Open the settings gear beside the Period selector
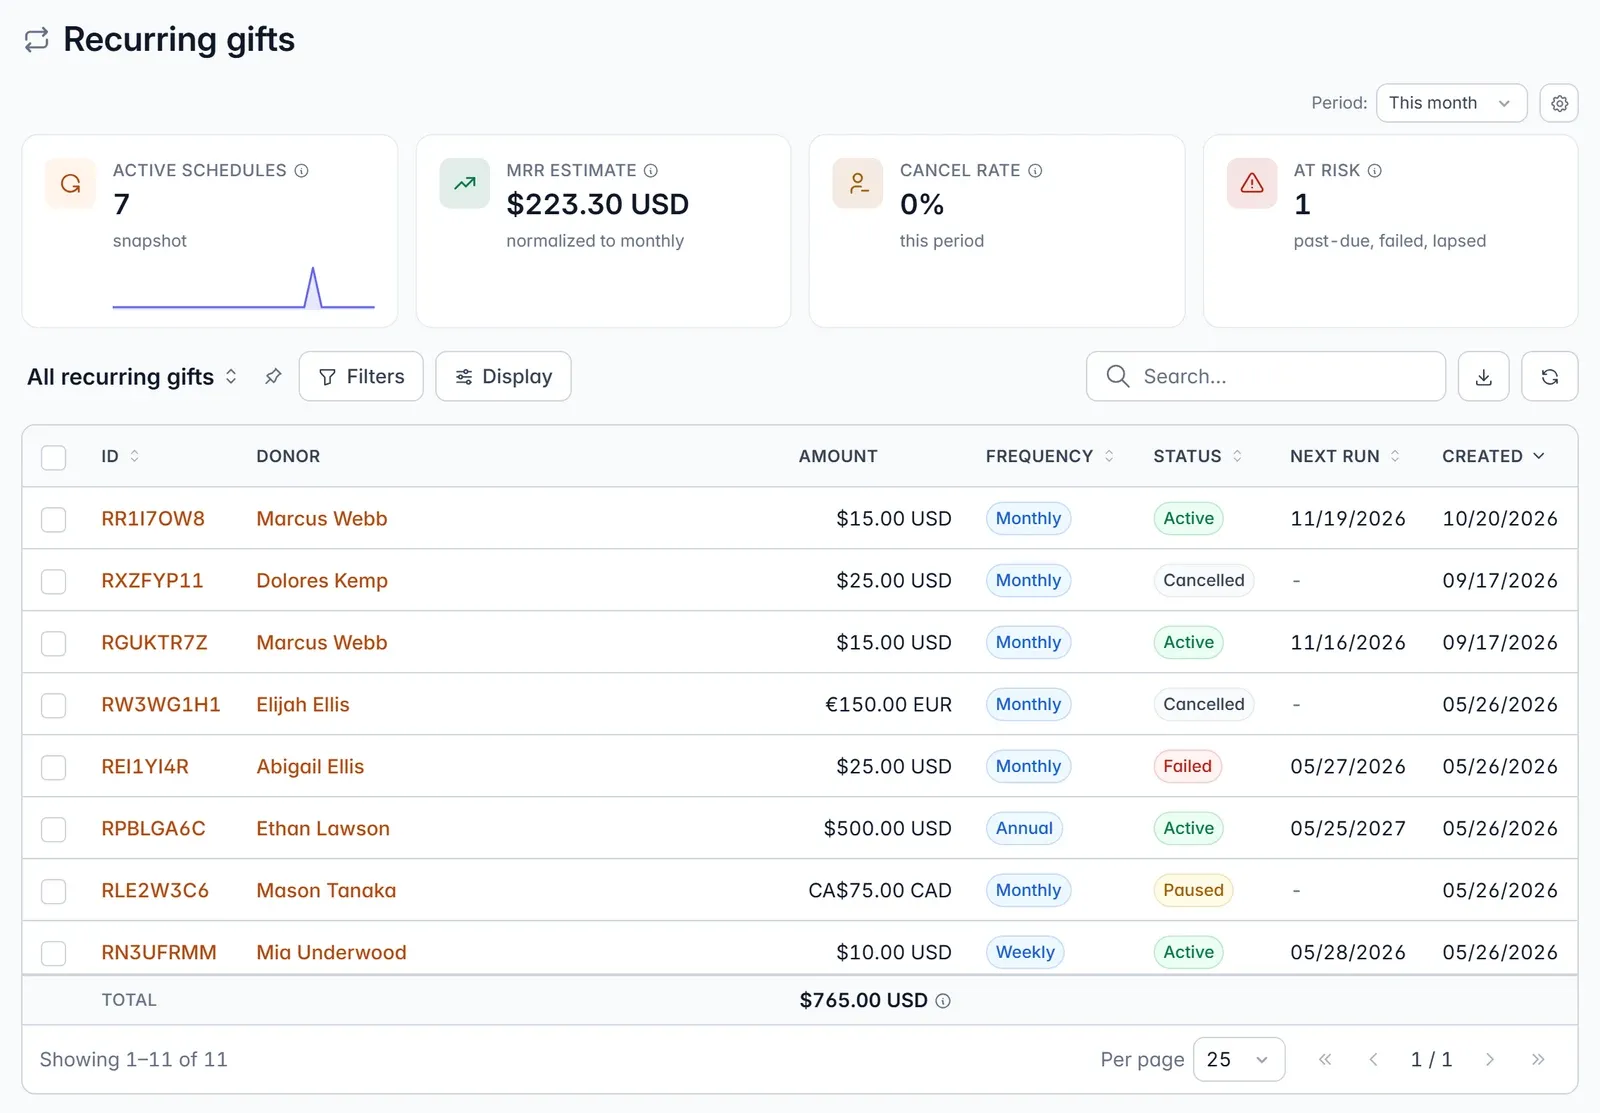Screen dimensions: 1600x1113 [x=1559, y=103]
